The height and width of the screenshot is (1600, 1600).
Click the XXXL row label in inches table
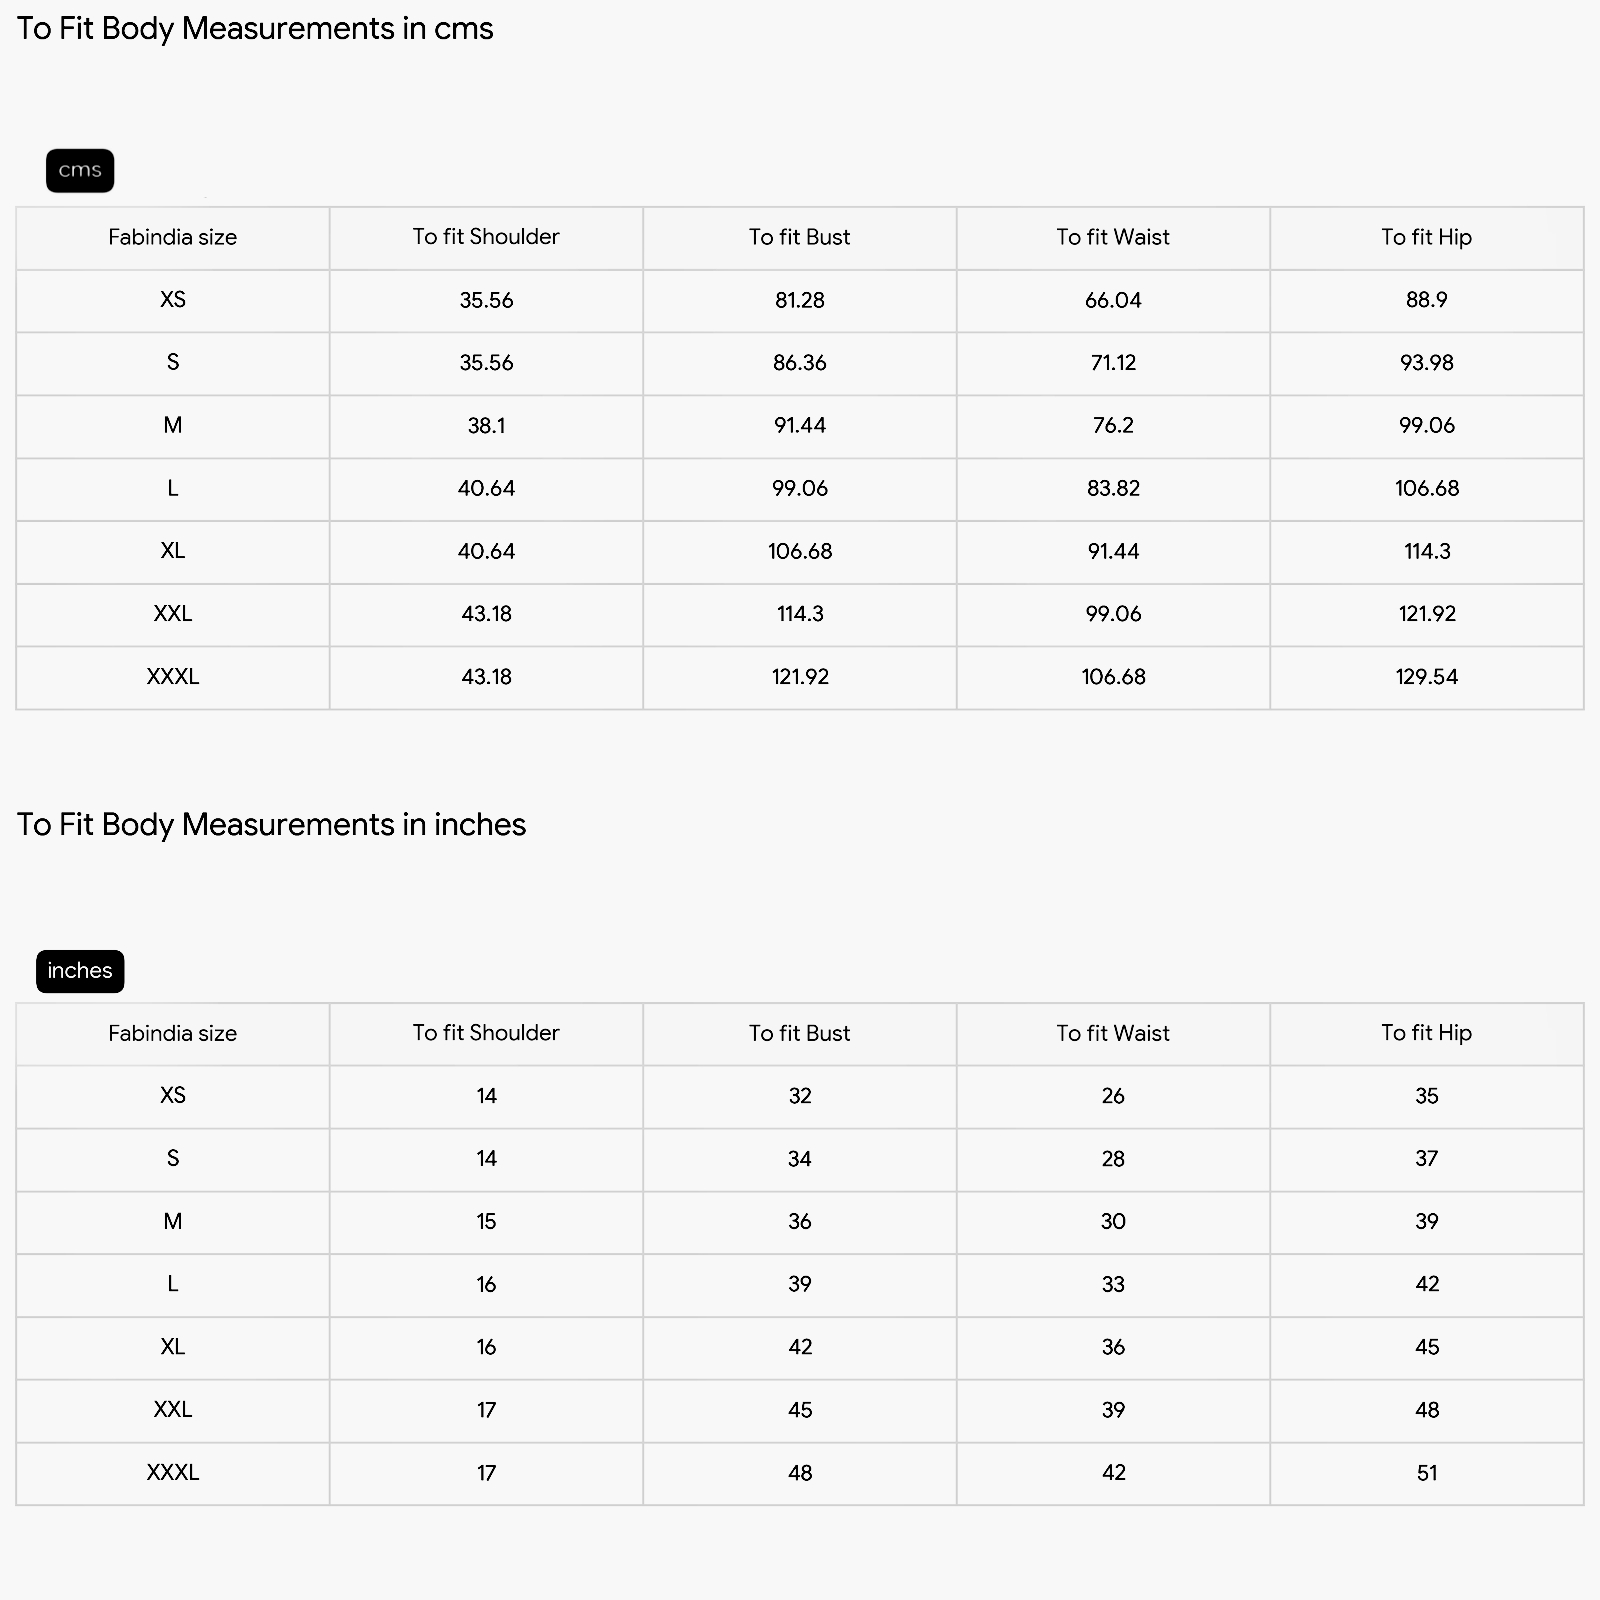(173, 1473)
